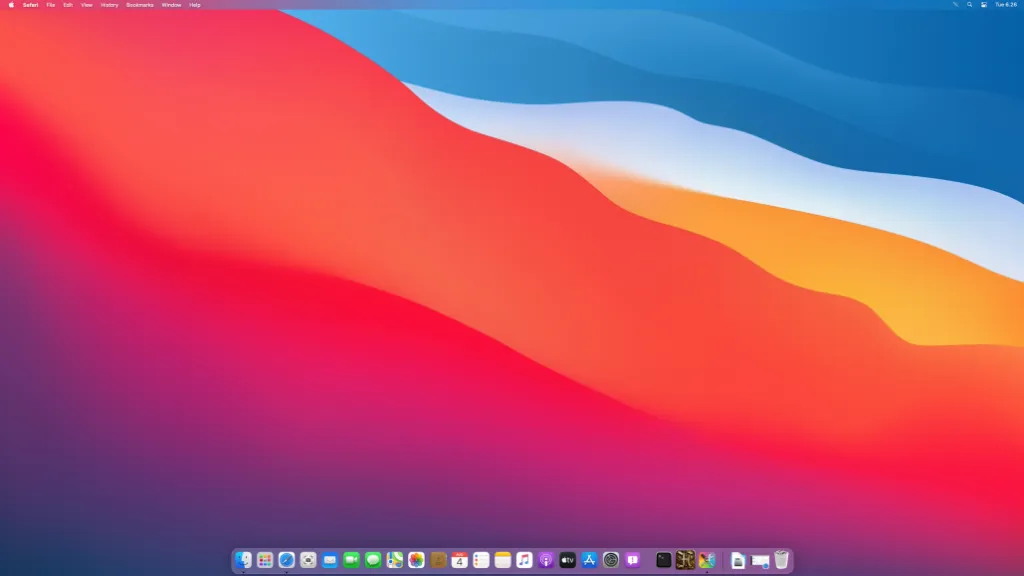The width and height of the screenshot is (1024, 576).
Task: Open Spotlight search in the menu bar
Action: pos(968,5)
